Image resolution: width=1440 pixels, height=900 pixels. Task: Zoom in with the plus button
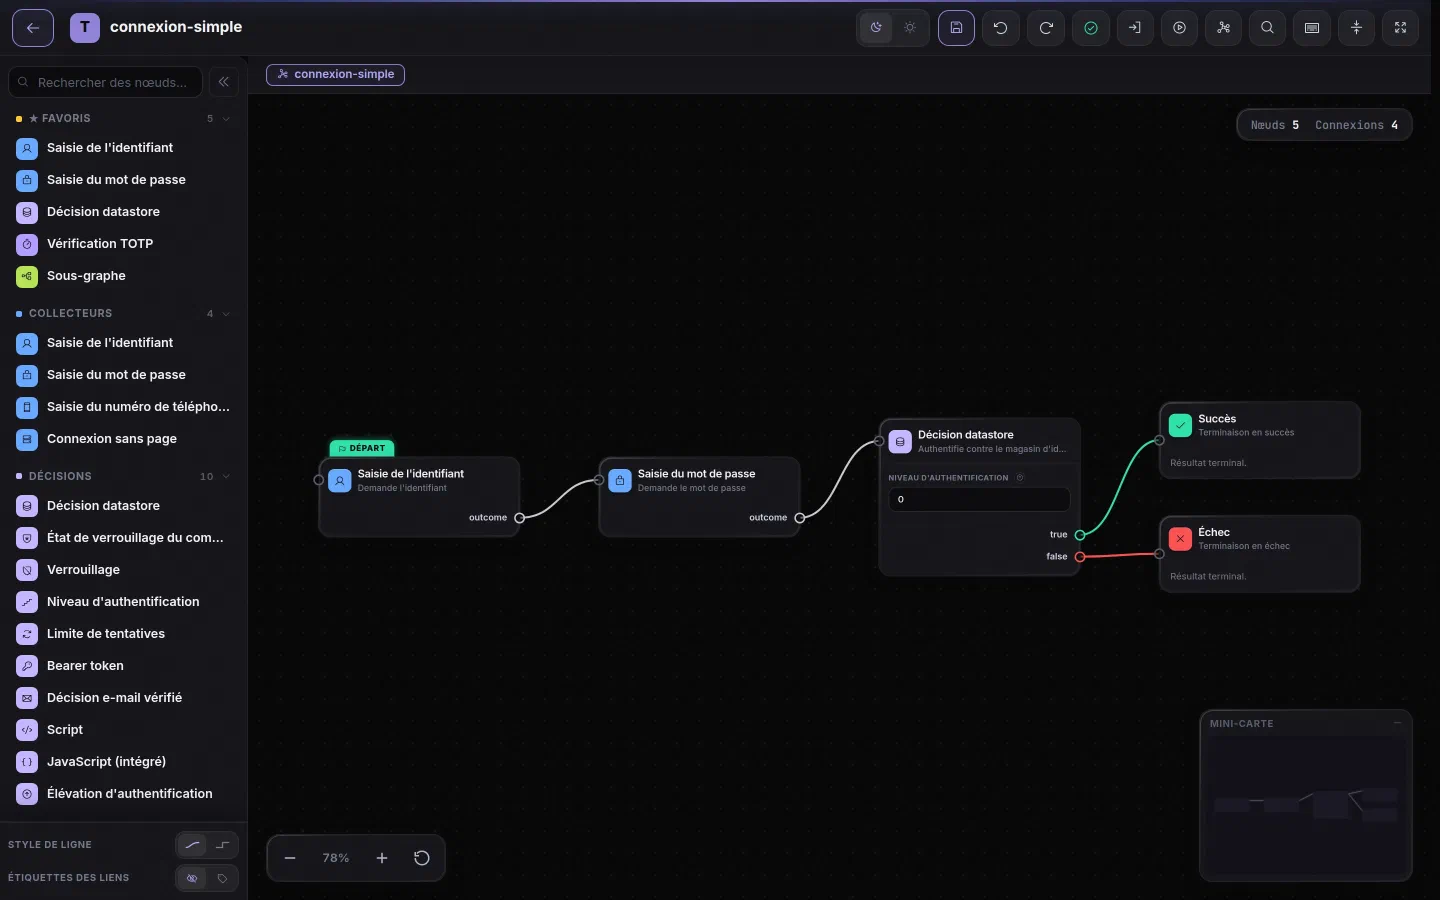pyautogui.click(x=382, y=858)
